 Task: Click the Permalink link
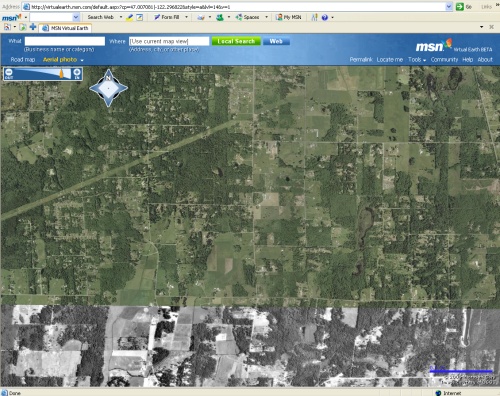point(361,60)
